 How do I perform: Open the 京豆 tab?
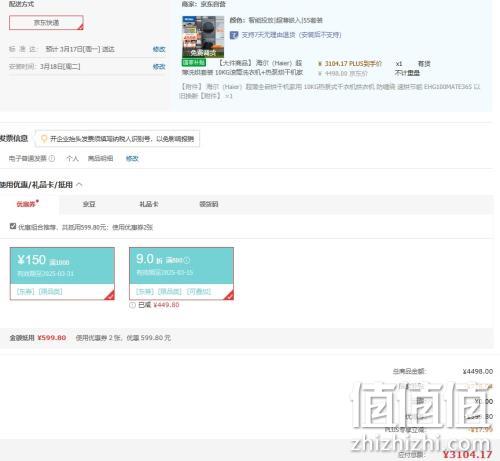point(89,204)
